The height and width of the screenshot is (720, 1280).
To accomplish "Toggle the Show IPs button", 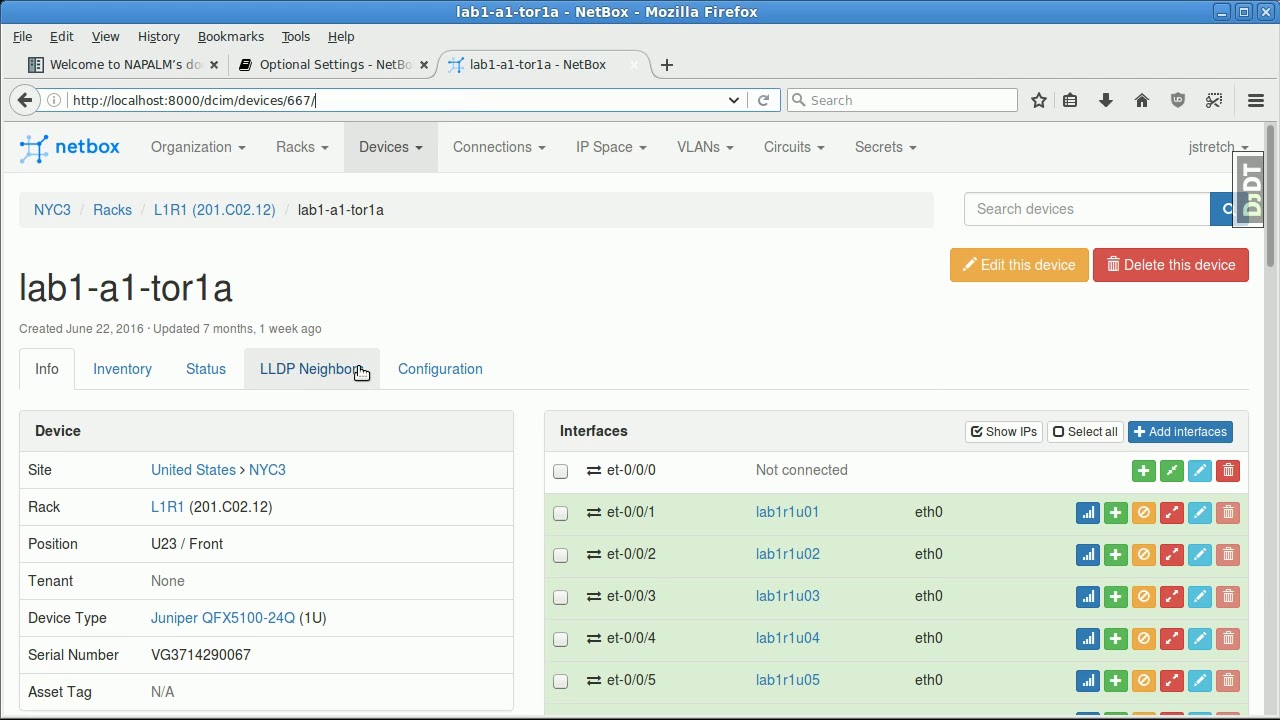I will [1004, 432].
